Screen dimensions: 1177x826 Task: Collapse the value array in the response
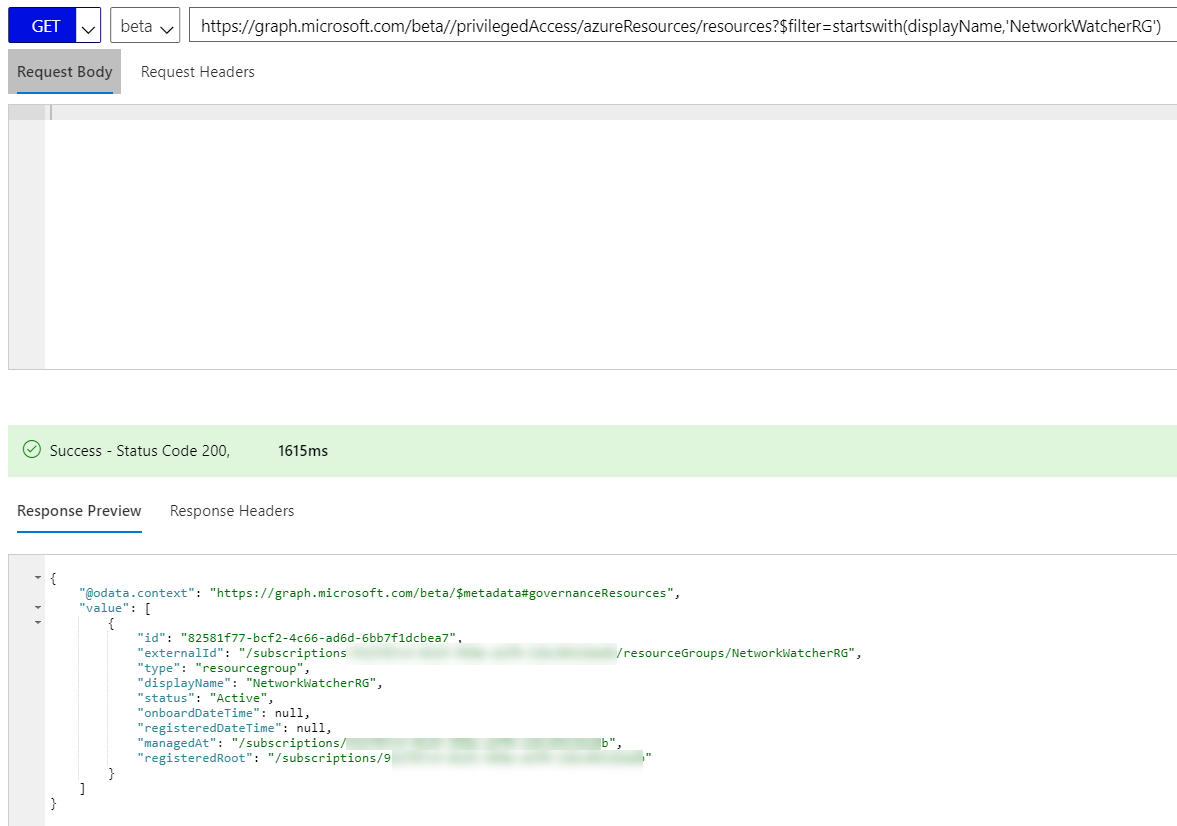38,607
